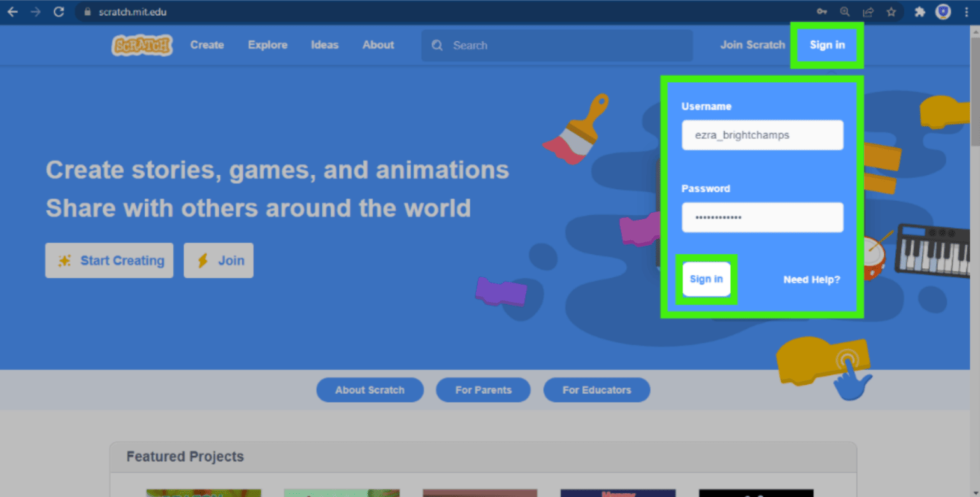Open the browser extensions puzzle icon
This screenshot has width=980, height=497.
pyautogui.click(x=920, y=12)
